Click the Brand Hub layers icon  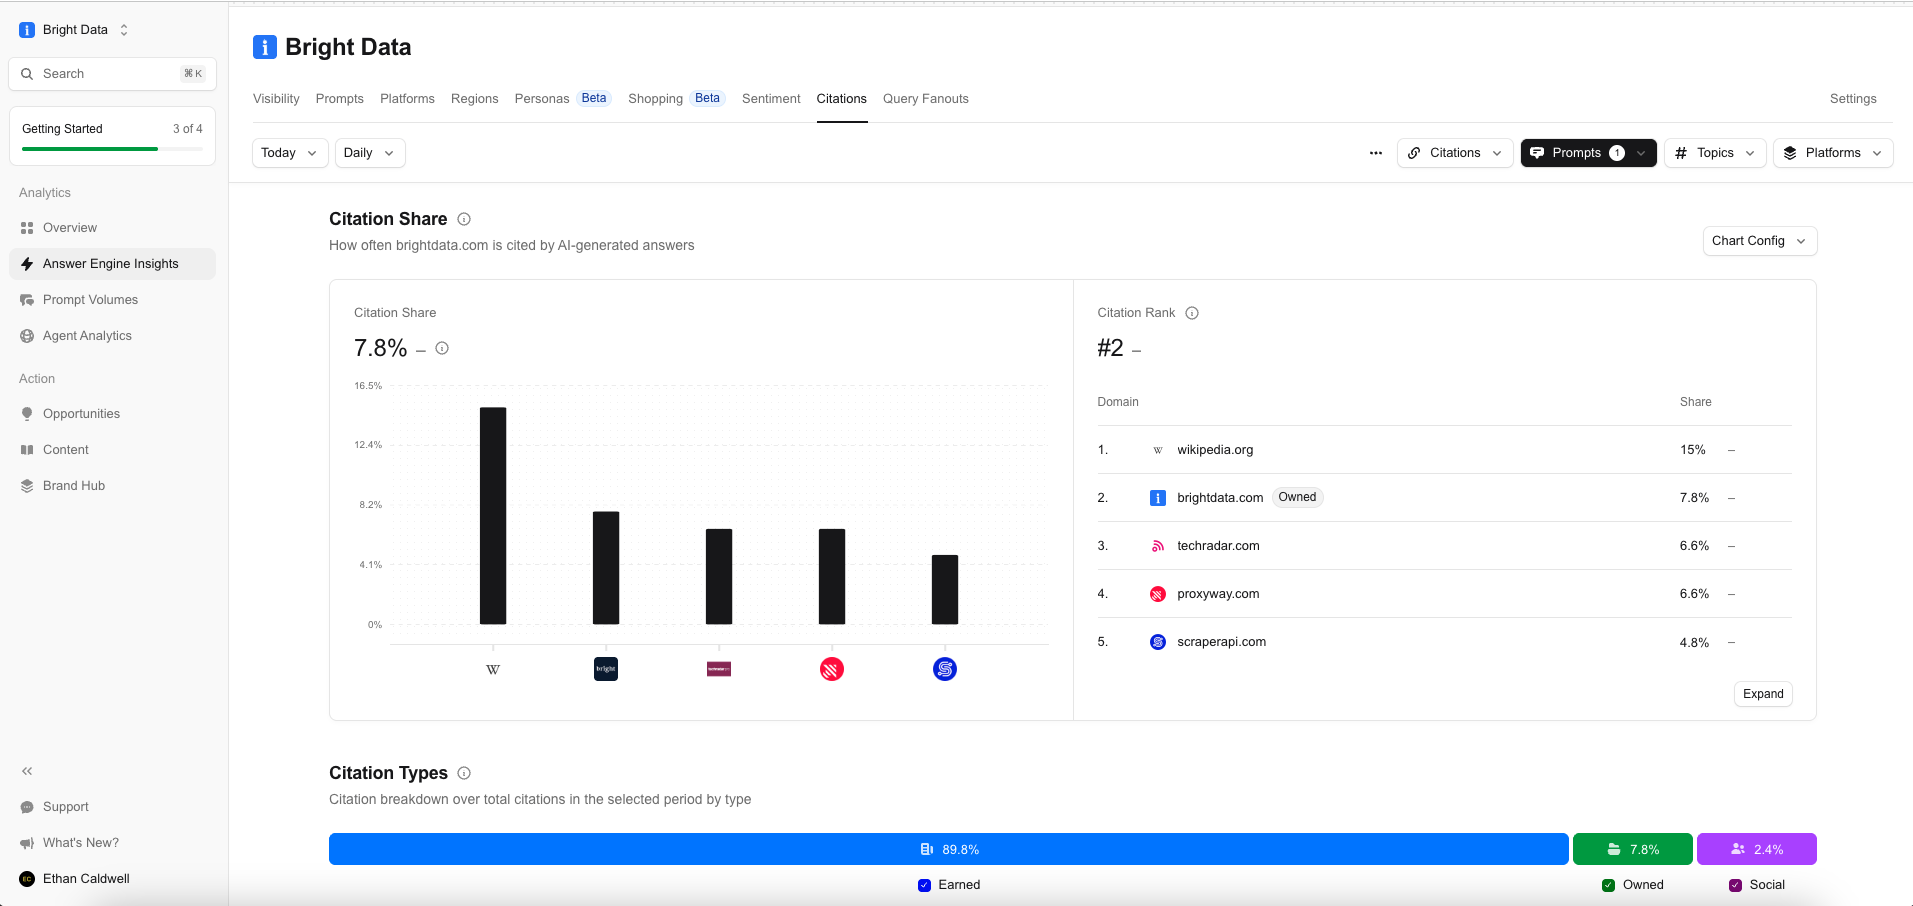[27, 486]
